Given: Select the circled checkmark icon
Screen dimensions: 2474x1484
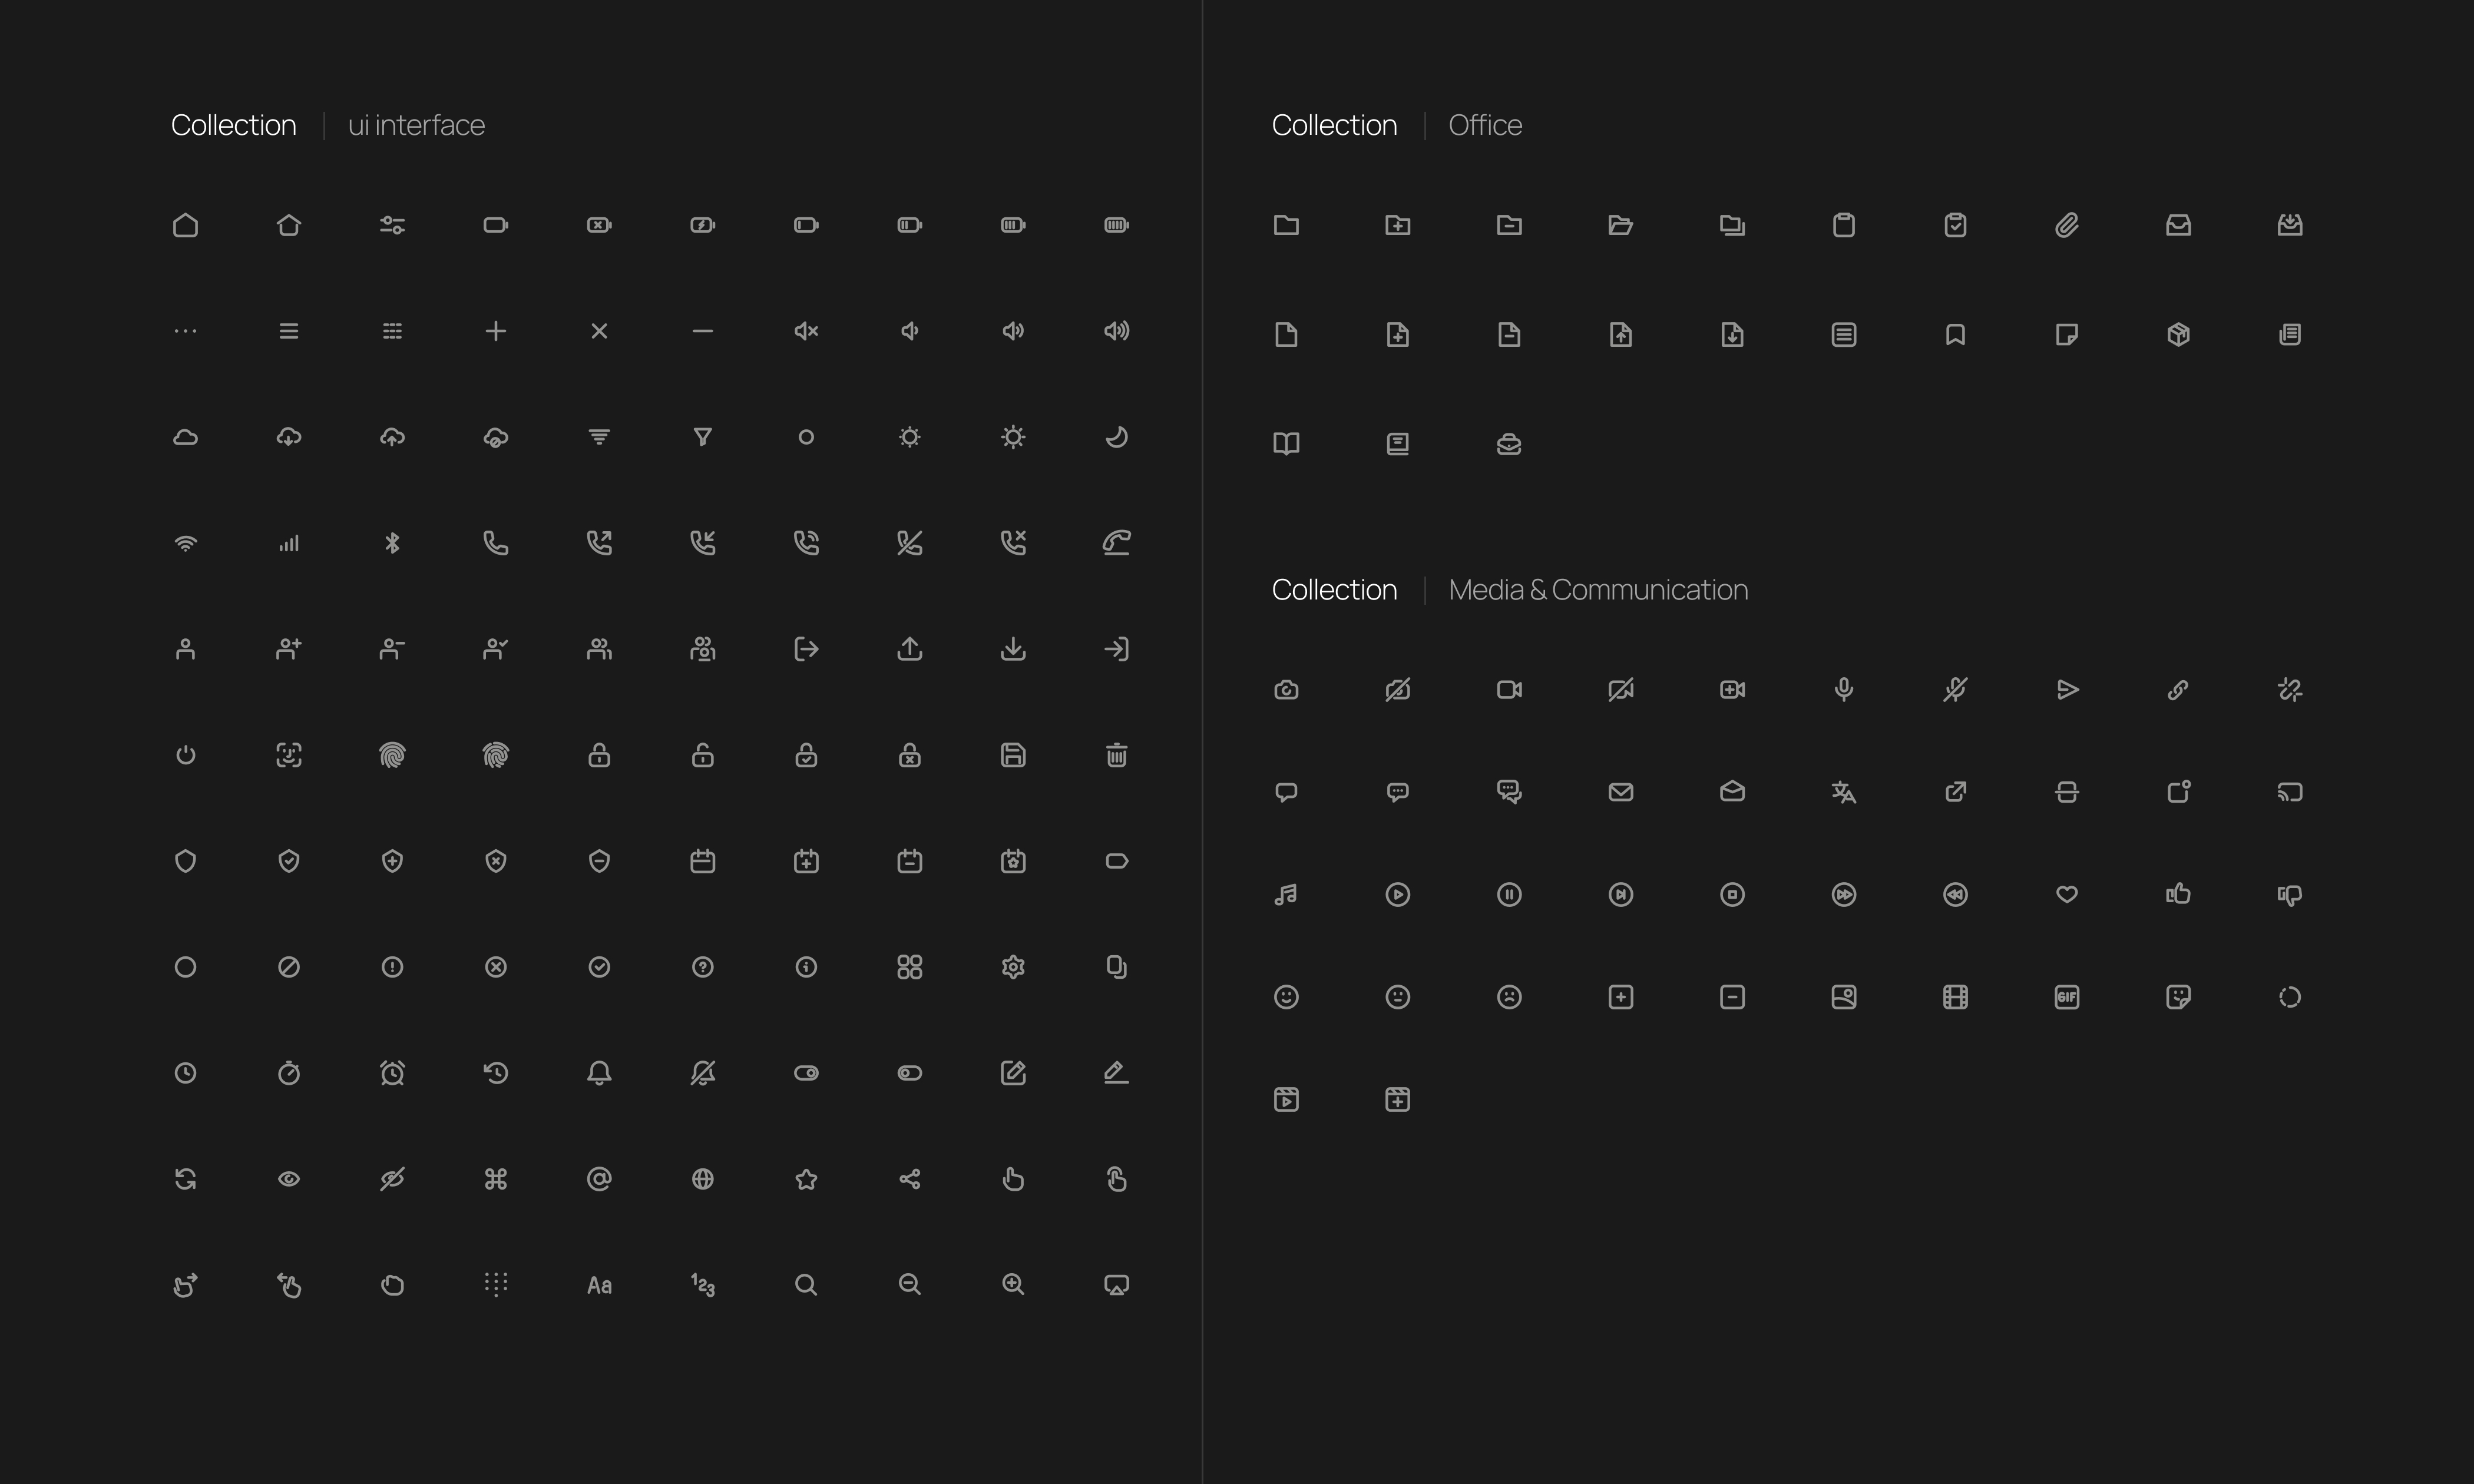Looking at the screenshot, I should [599, 967].
